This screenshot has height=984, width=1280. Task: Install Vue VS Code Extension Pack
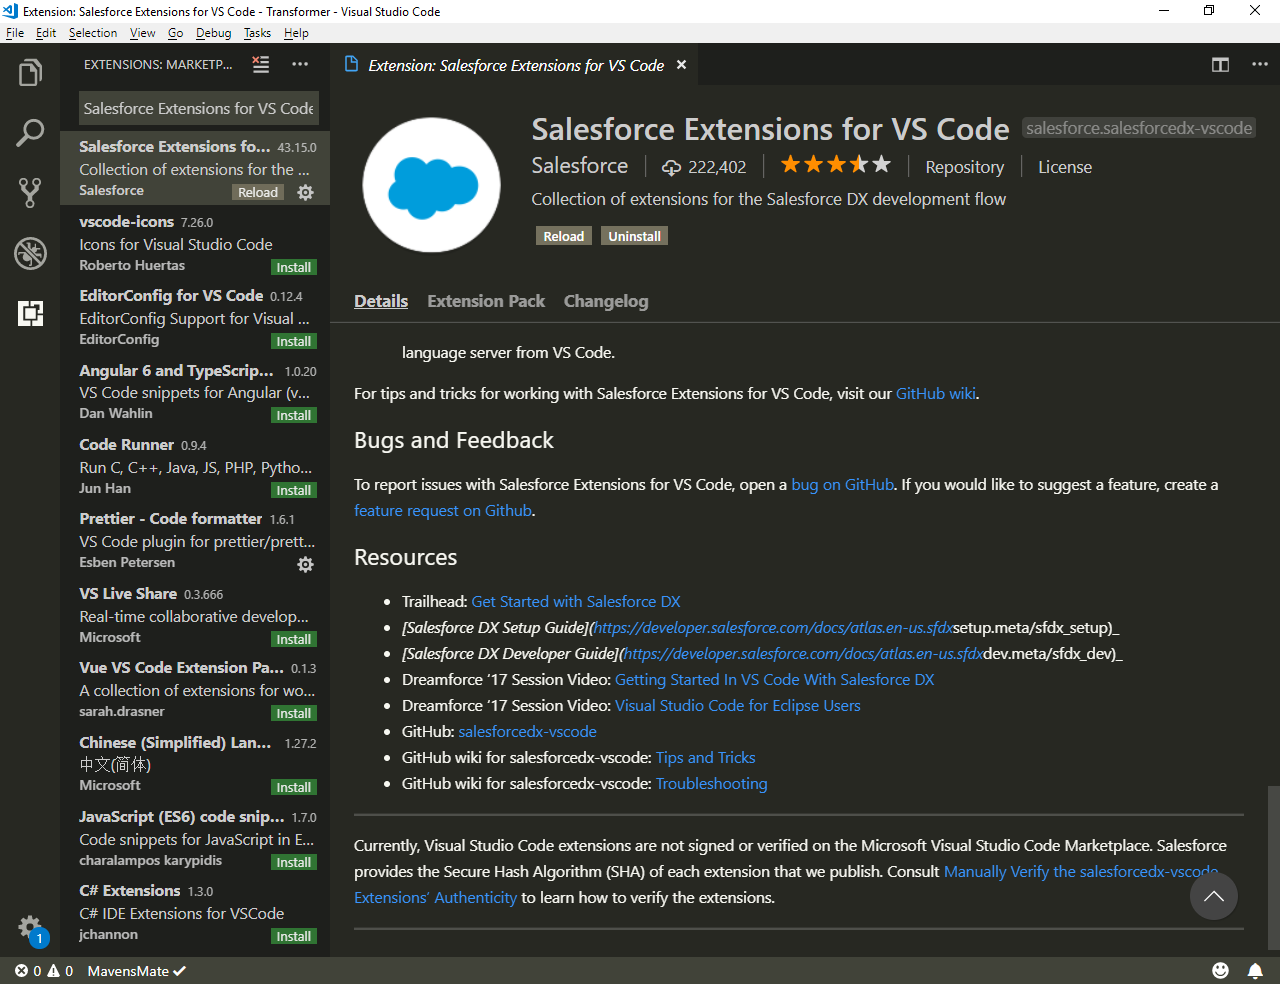coord(294,713)
